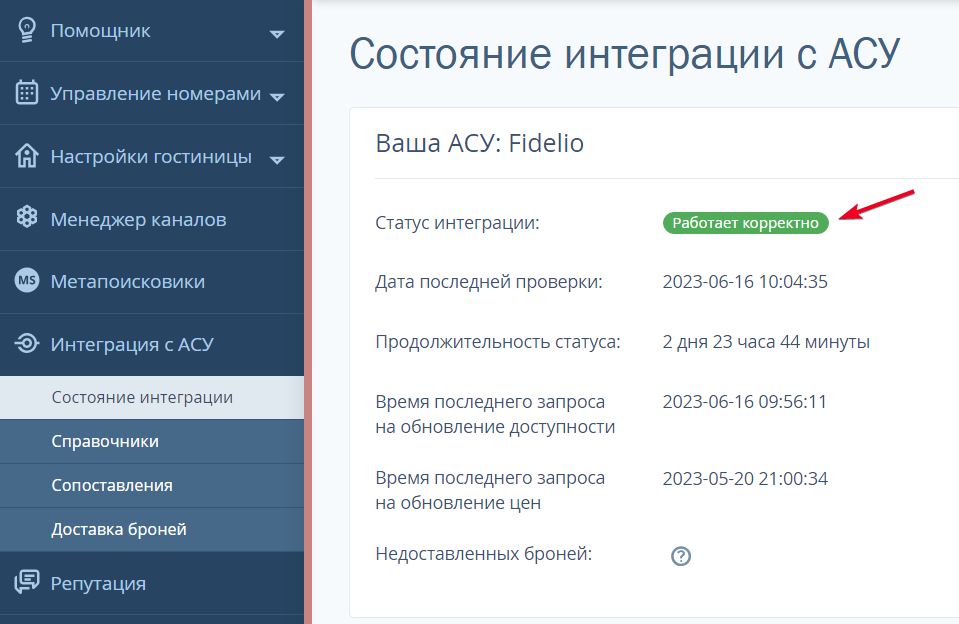This screenshot has width=959, height=624.
Task: Click the duration 2 дня 23 часа 44 минуты
Action: 766,342
